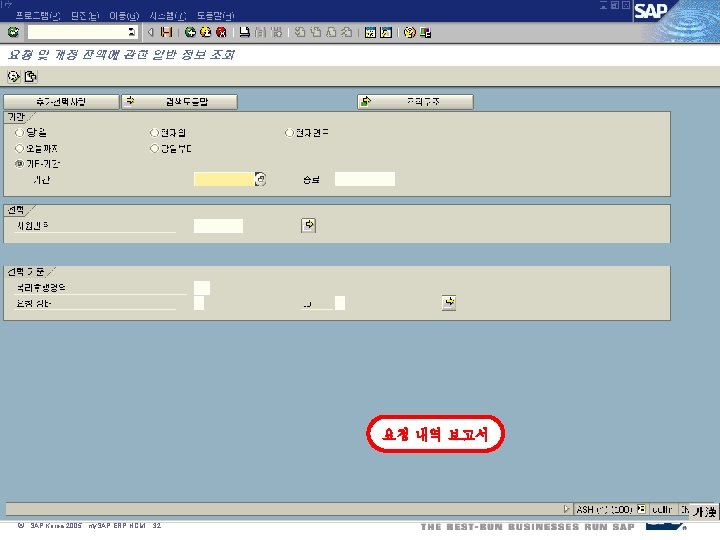Open the 프로그램 menu

38,16
